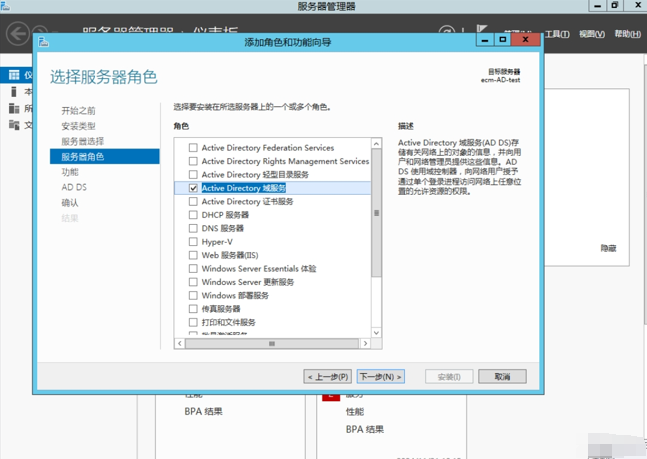Viewport: 647px width, 459px height.
Task: Tick the Hyper-V role checkbox
Action: tap(193, 241)
